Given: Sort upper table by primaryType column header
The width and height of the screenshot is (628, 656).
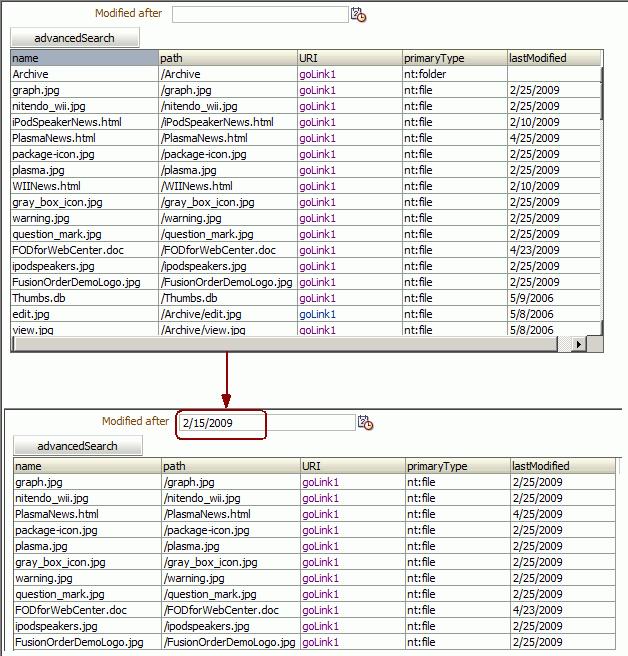Looking at the screenshot, I should (454, 58).
